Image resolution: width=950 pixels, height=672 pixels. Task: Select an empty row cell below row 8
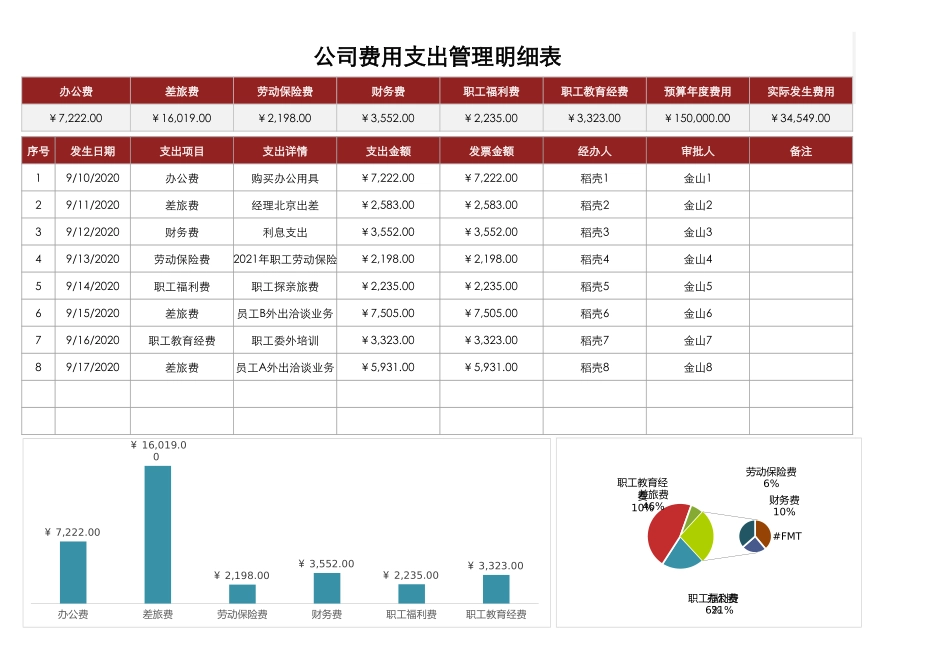tap(286, 394)
